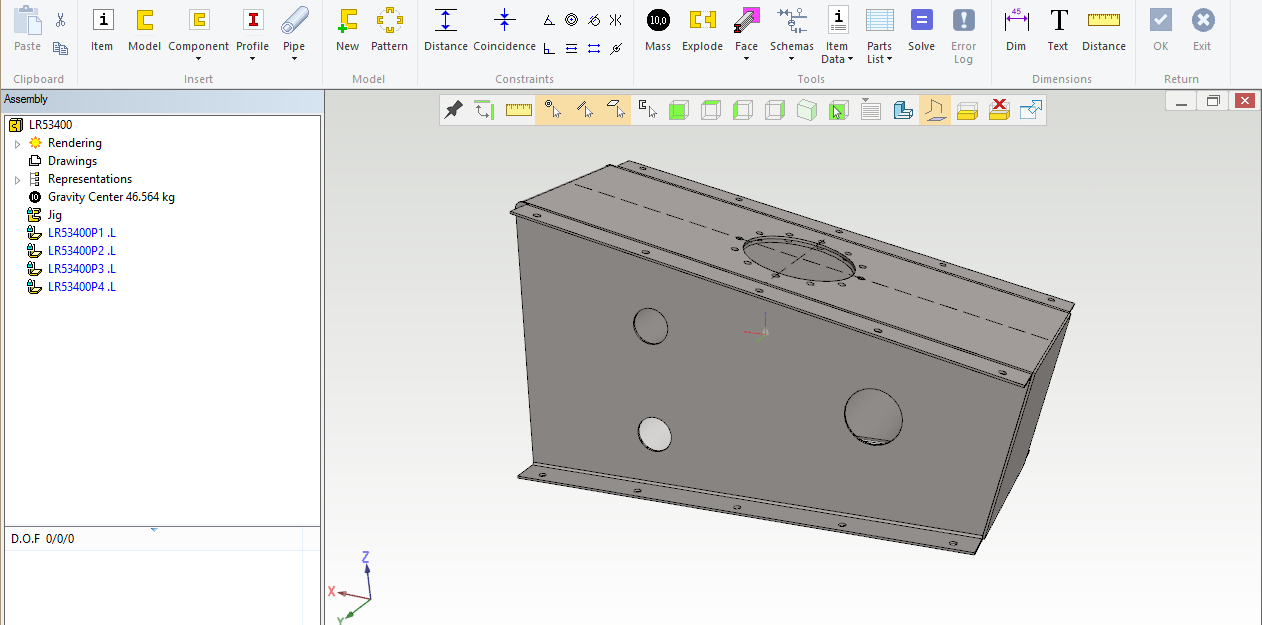Image resolution: width=1262 pixels, height=625 pixels.
Task: Click the Item insert button
Action: point(102,29)
